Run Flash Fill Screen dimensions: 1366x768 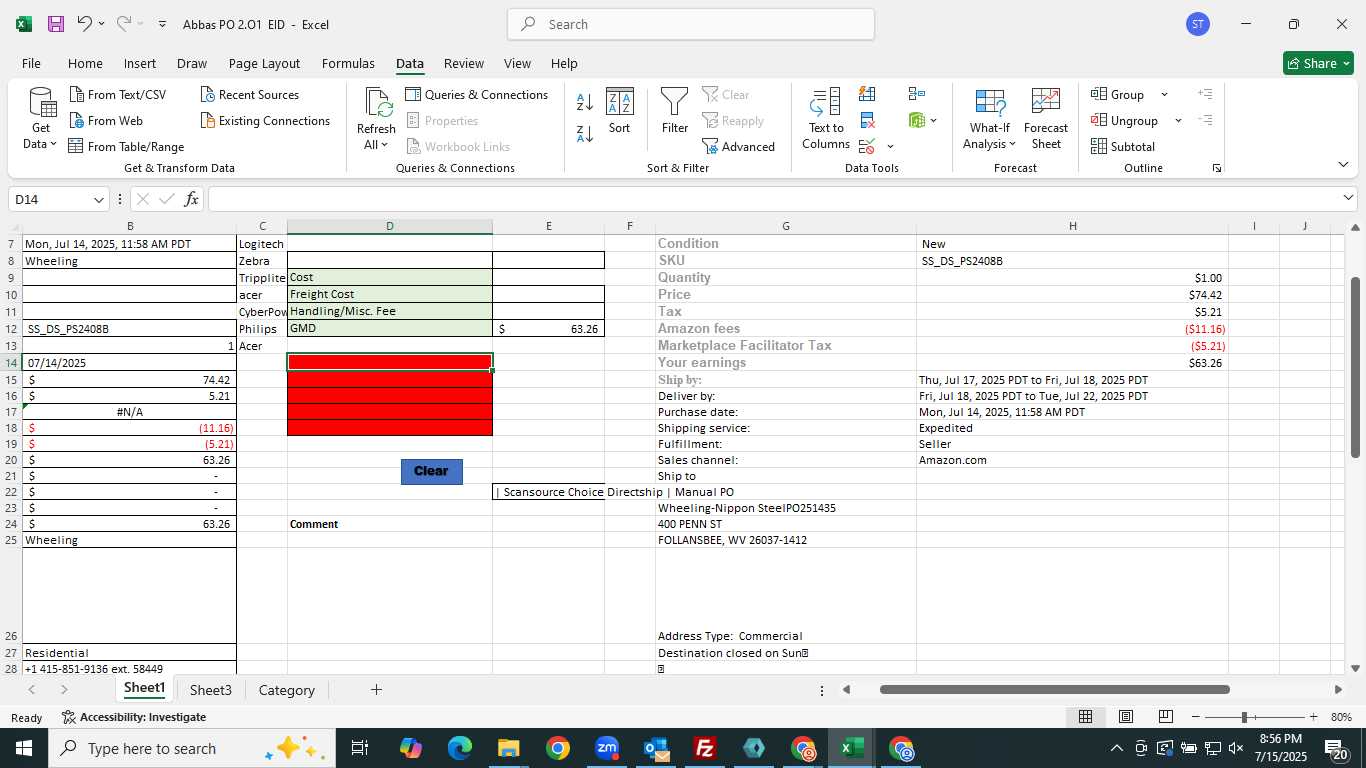(x=867, y=94)
